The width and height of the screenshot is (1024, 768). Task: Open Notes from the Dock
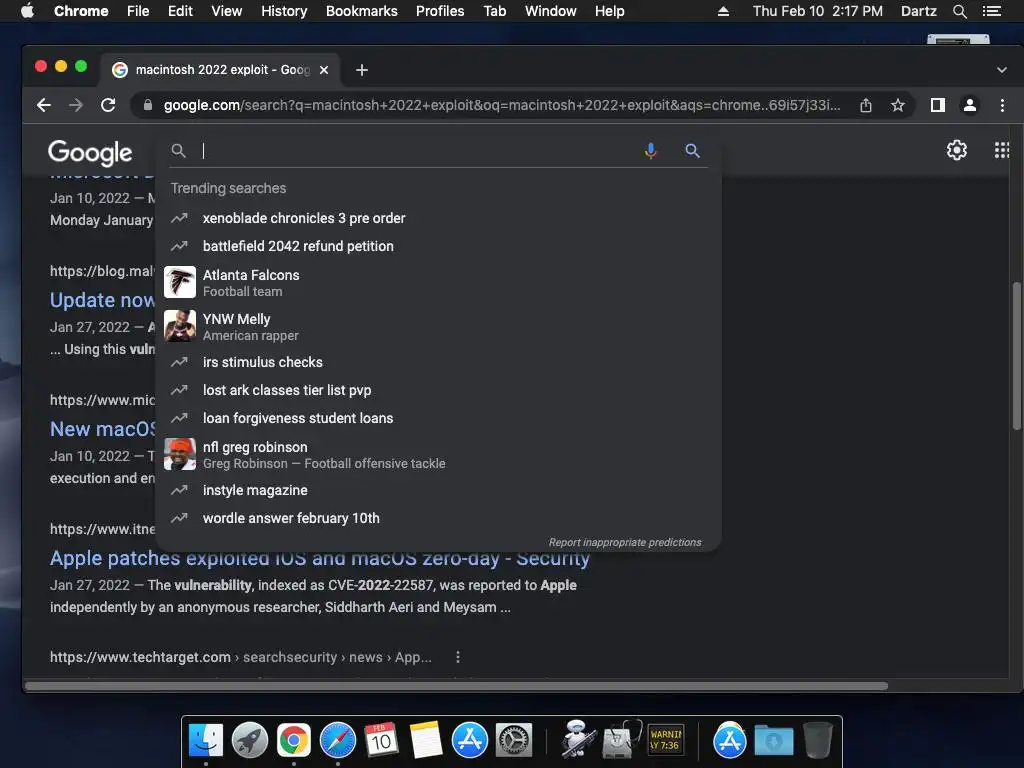pos(426,741)
